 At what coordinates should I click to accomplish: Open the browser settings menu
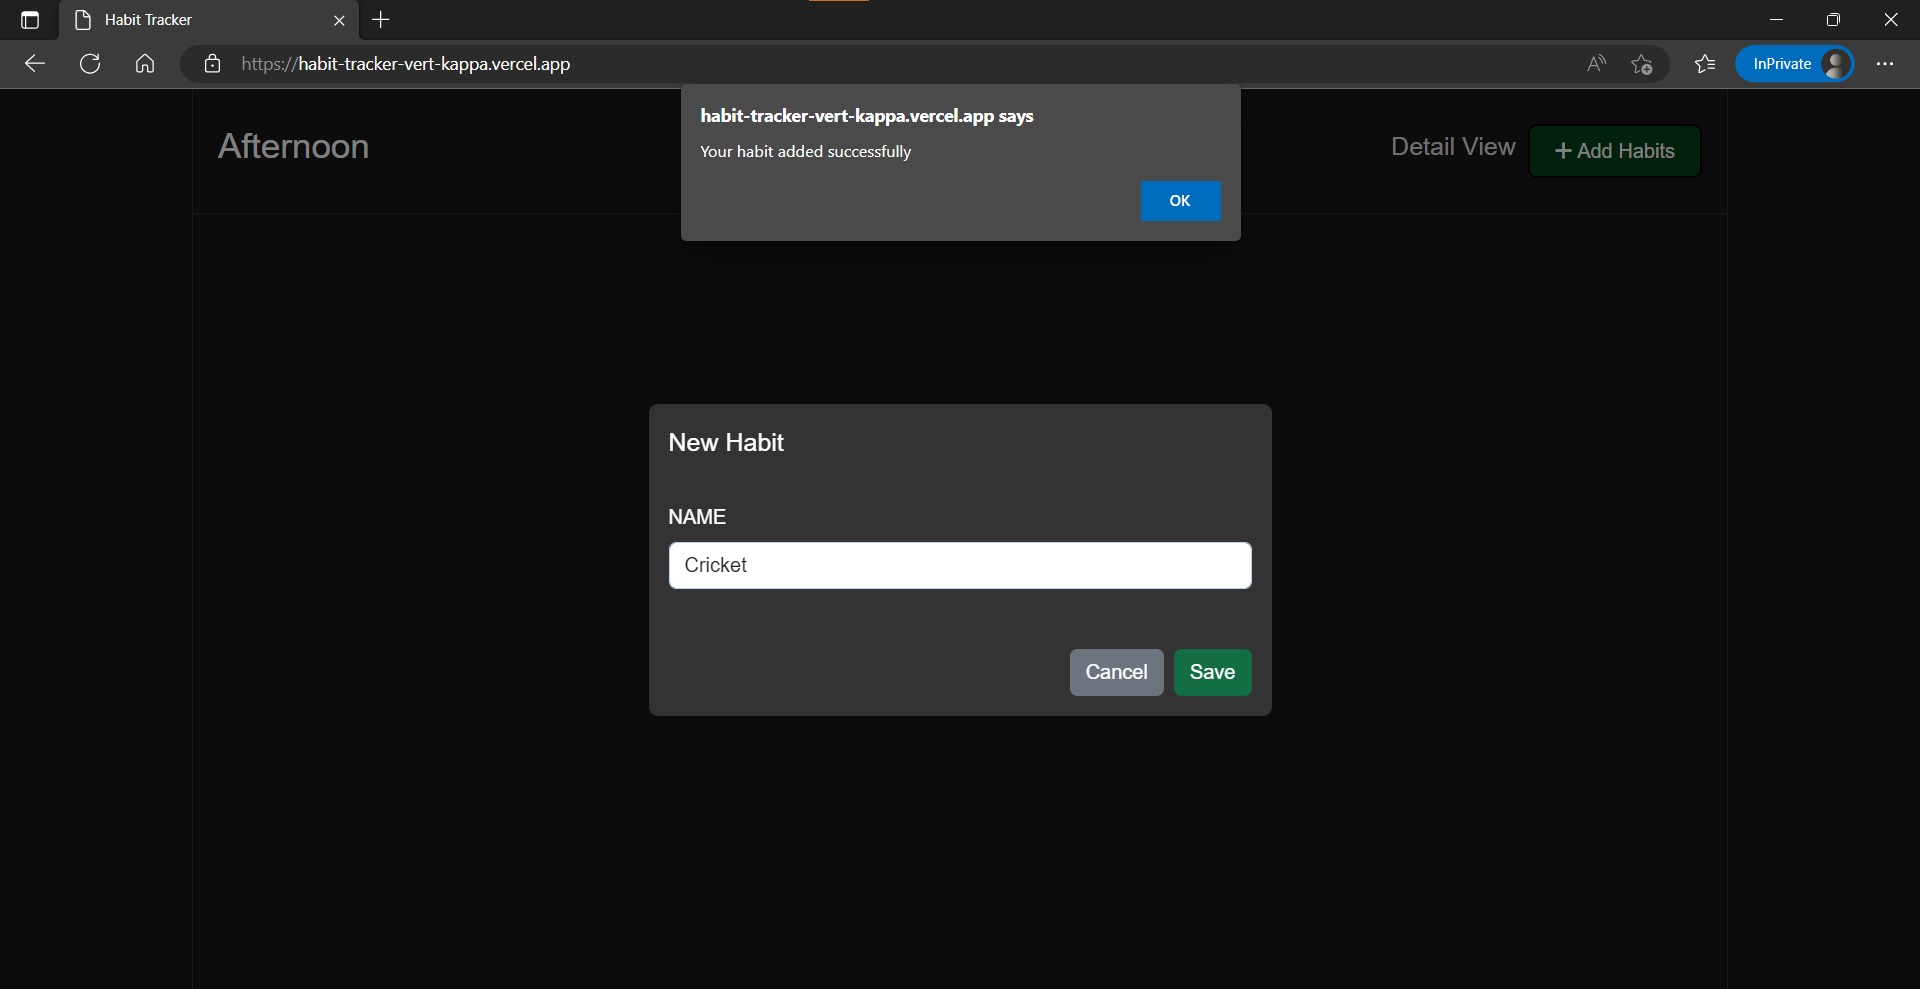click(x=1886, y=63)
